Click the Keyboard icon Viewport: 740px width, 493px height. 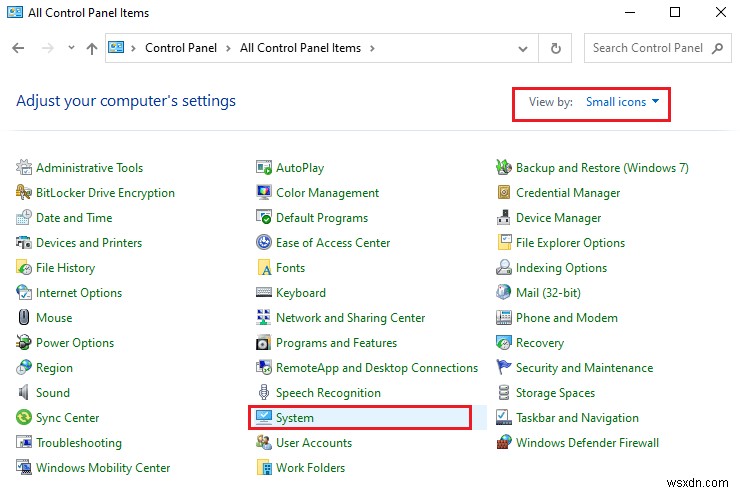click(264, 293)
